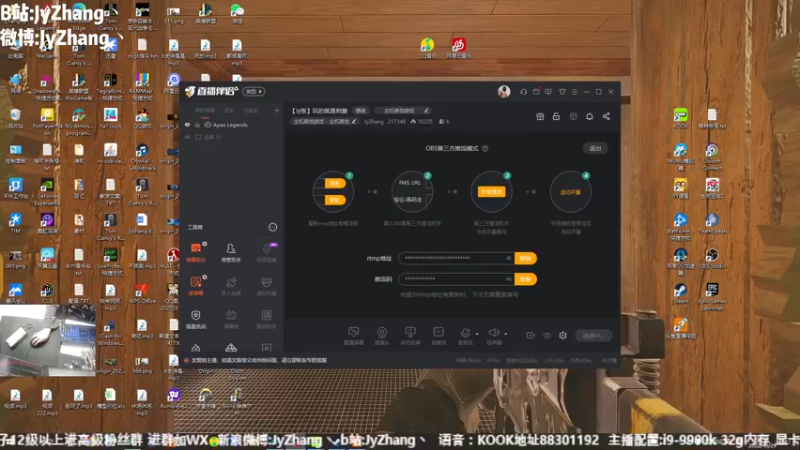Reveal the hidden stream key
Screen dimensions: 800x450
pos(508,279)
